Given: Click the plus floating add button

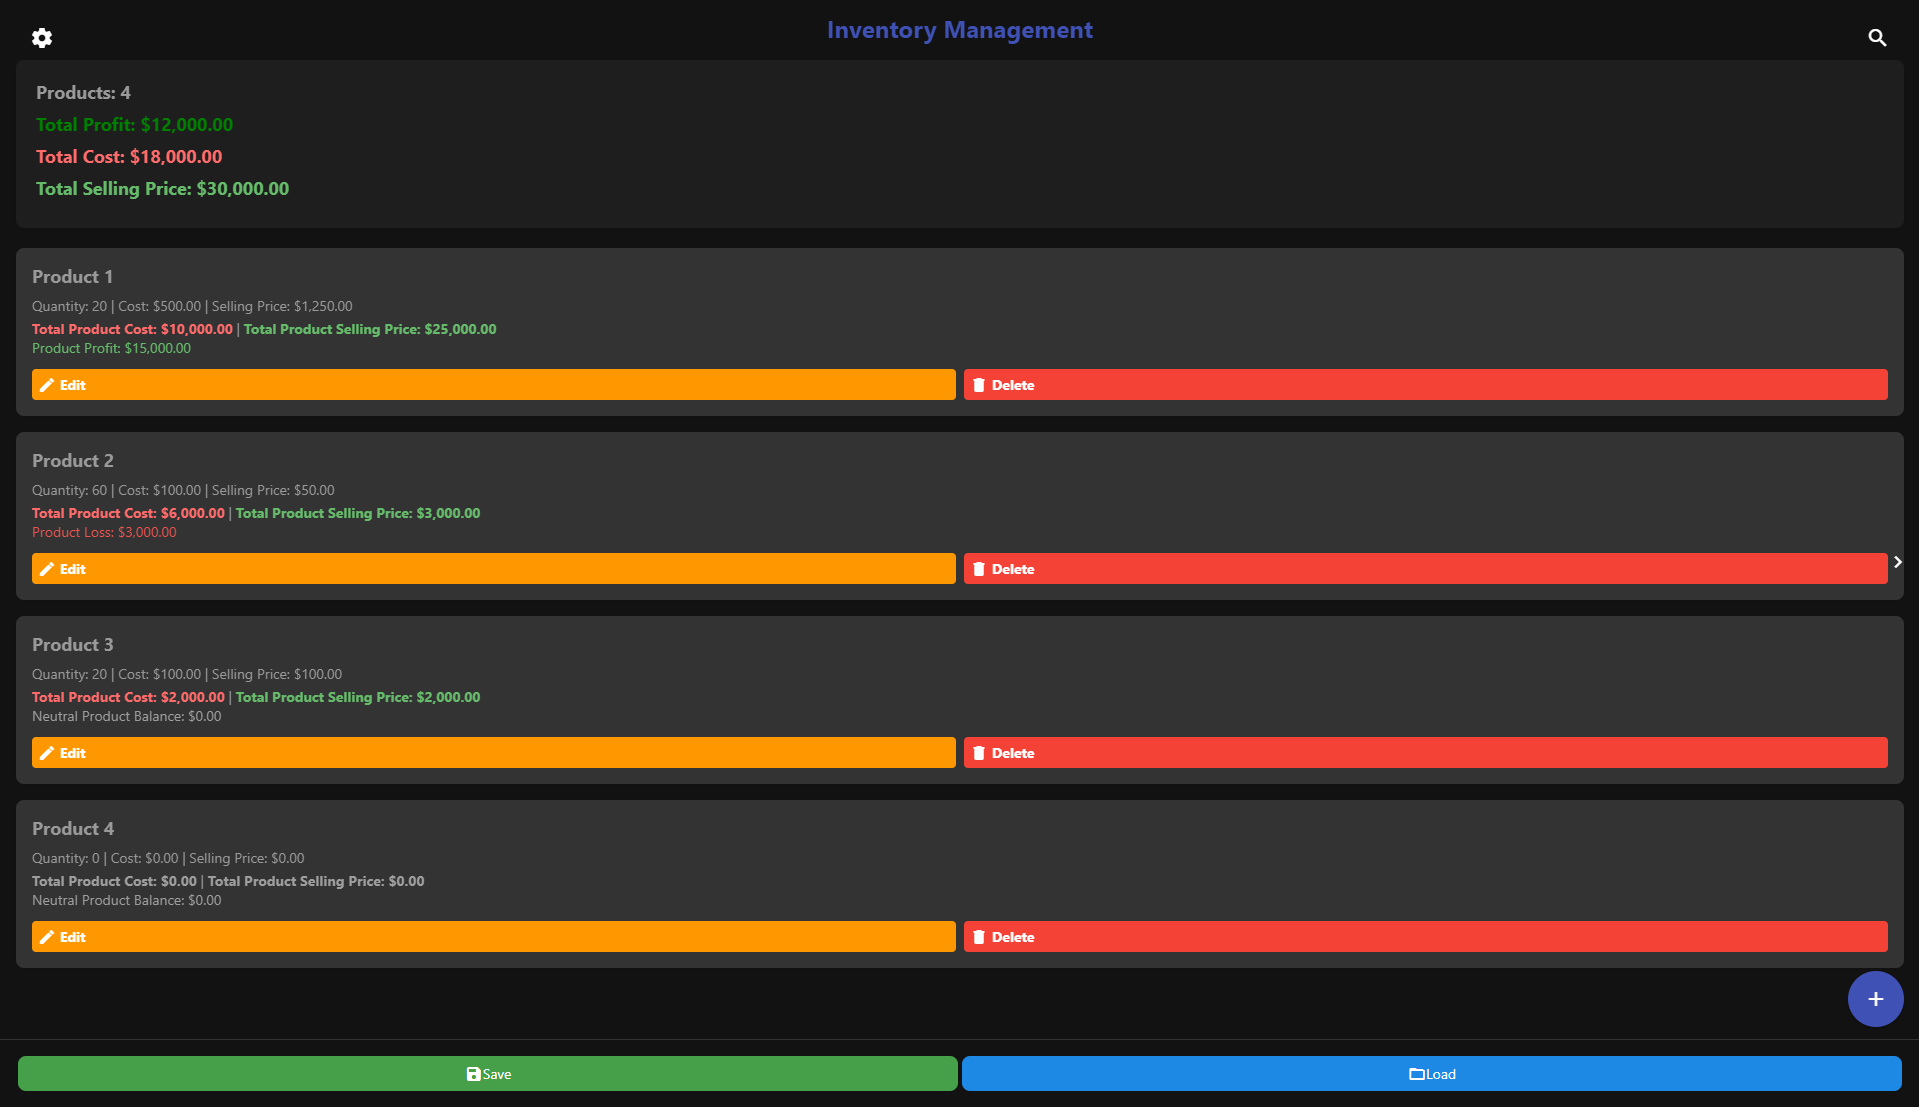Looking at the screenshot, I should pyautogui.click(x=1875, y=999).
